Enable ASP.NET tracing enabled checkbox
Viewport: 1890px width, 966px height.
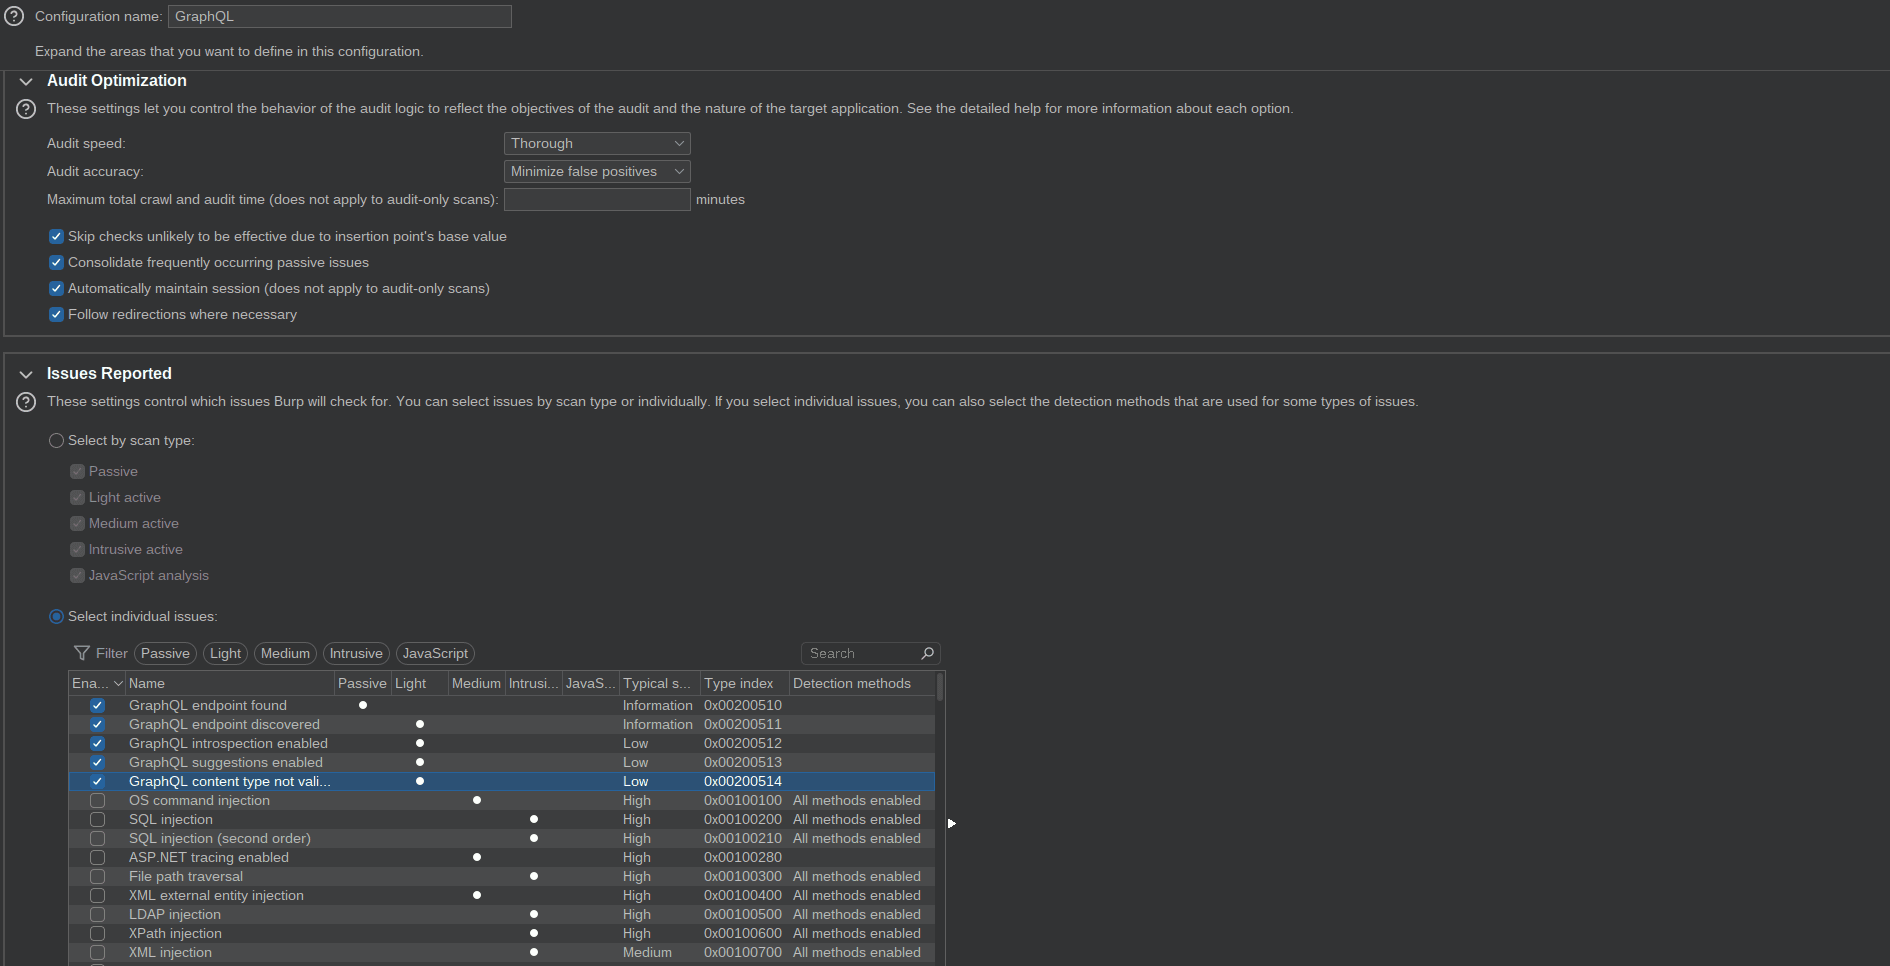tap(97, 858)
